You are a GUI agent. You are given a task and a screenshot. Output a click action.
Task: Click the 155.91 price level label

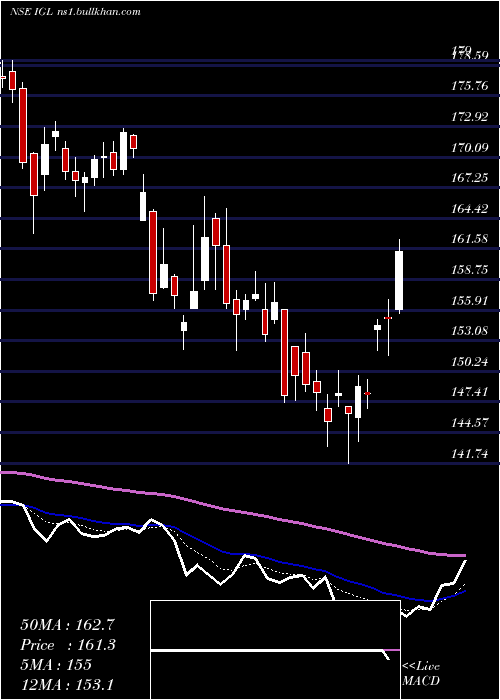coord(469,300)
